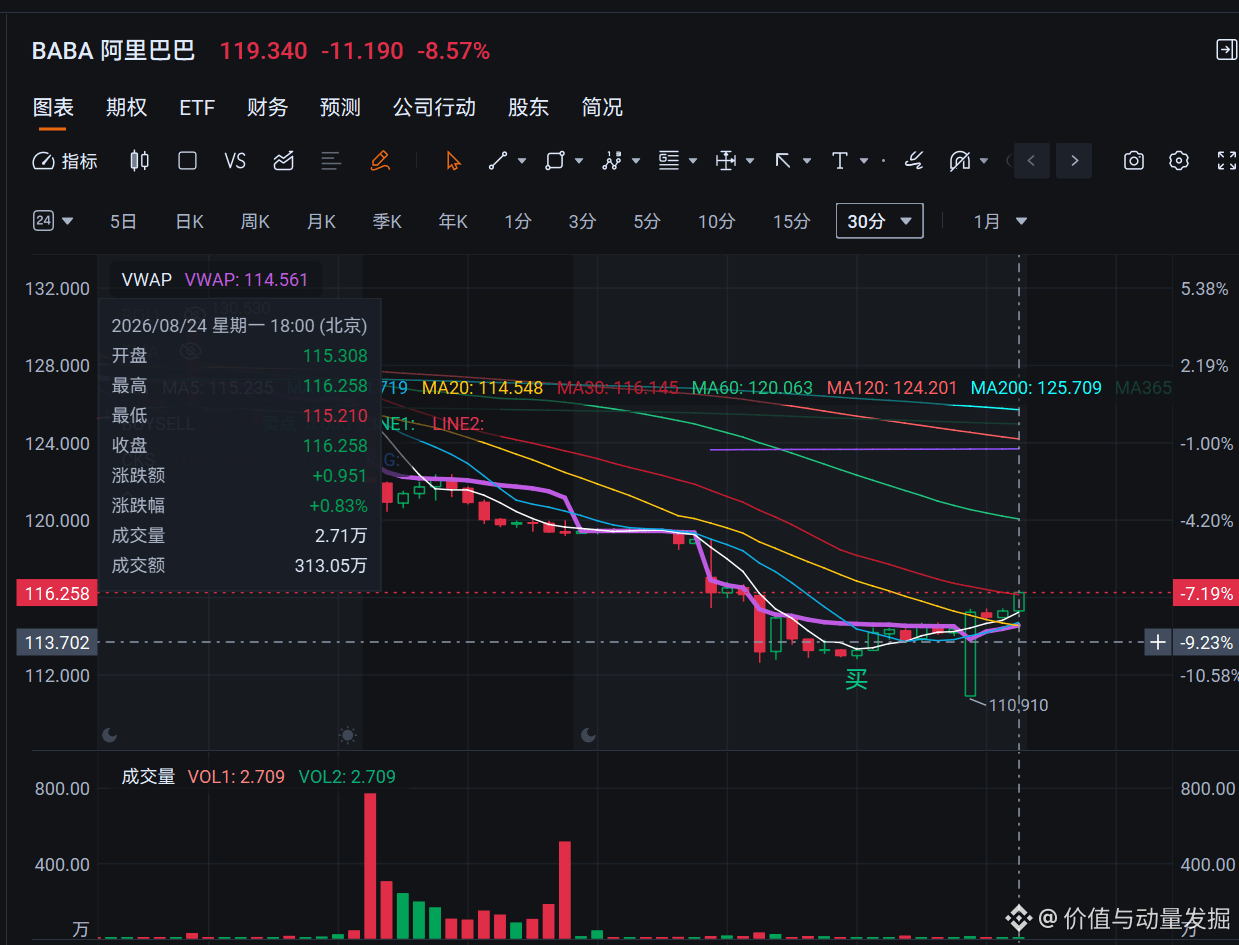Click the 116.258 price tag on axis
This screenshot has width=1239, height=945.
[x=58, y=594]
